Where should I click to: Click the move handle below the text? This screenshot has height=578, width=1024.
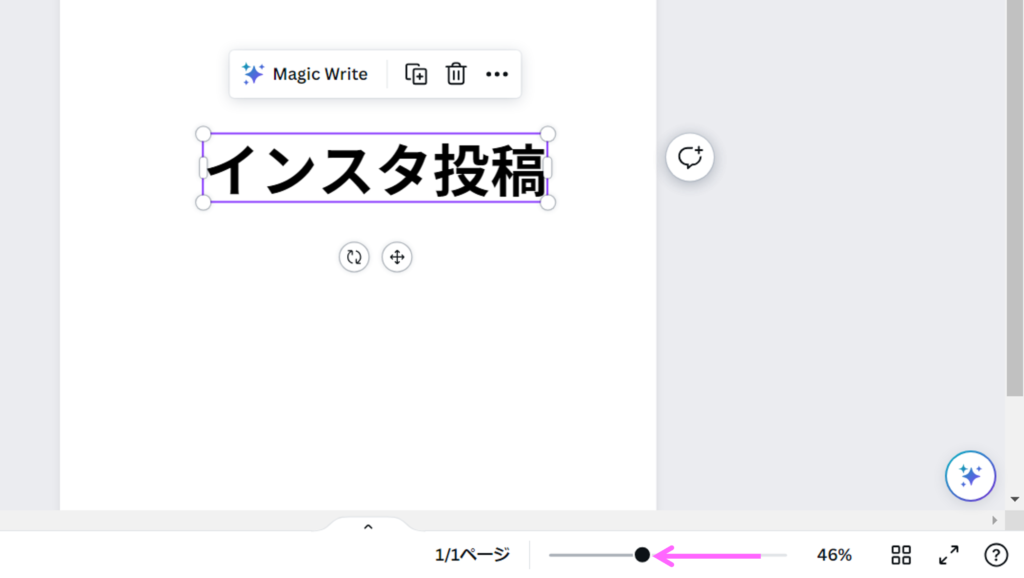click(397, 257)
